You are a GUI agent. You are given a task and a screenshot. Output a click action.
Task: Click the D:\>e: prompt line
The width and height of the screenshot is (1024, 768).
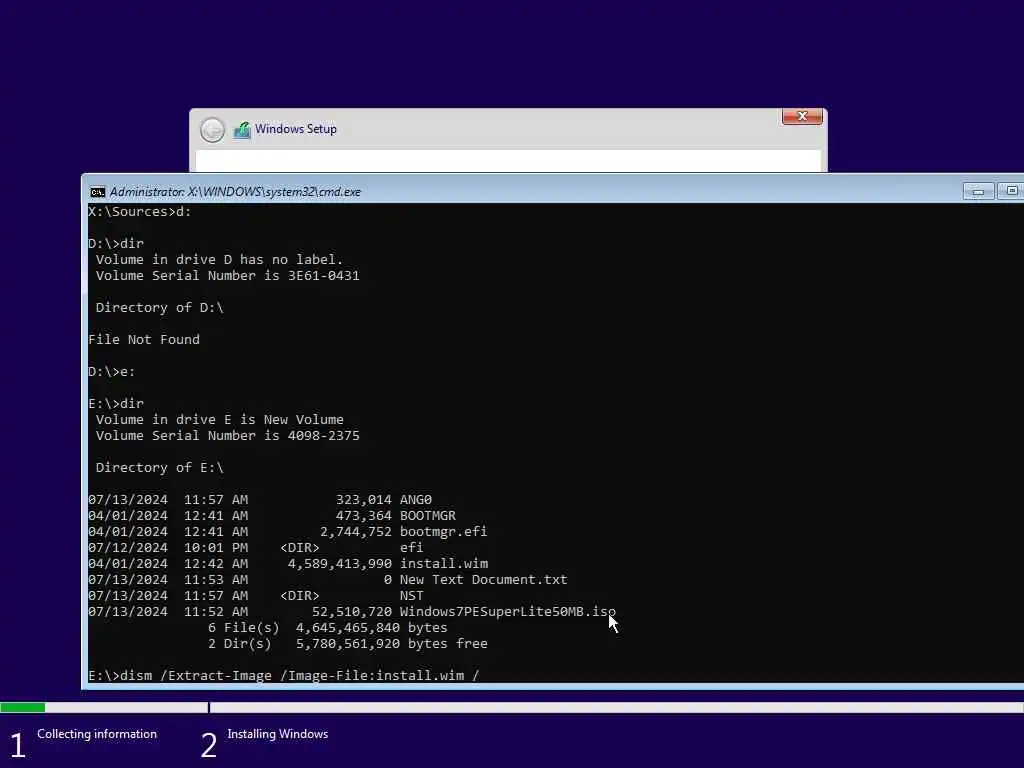(112, 372)
